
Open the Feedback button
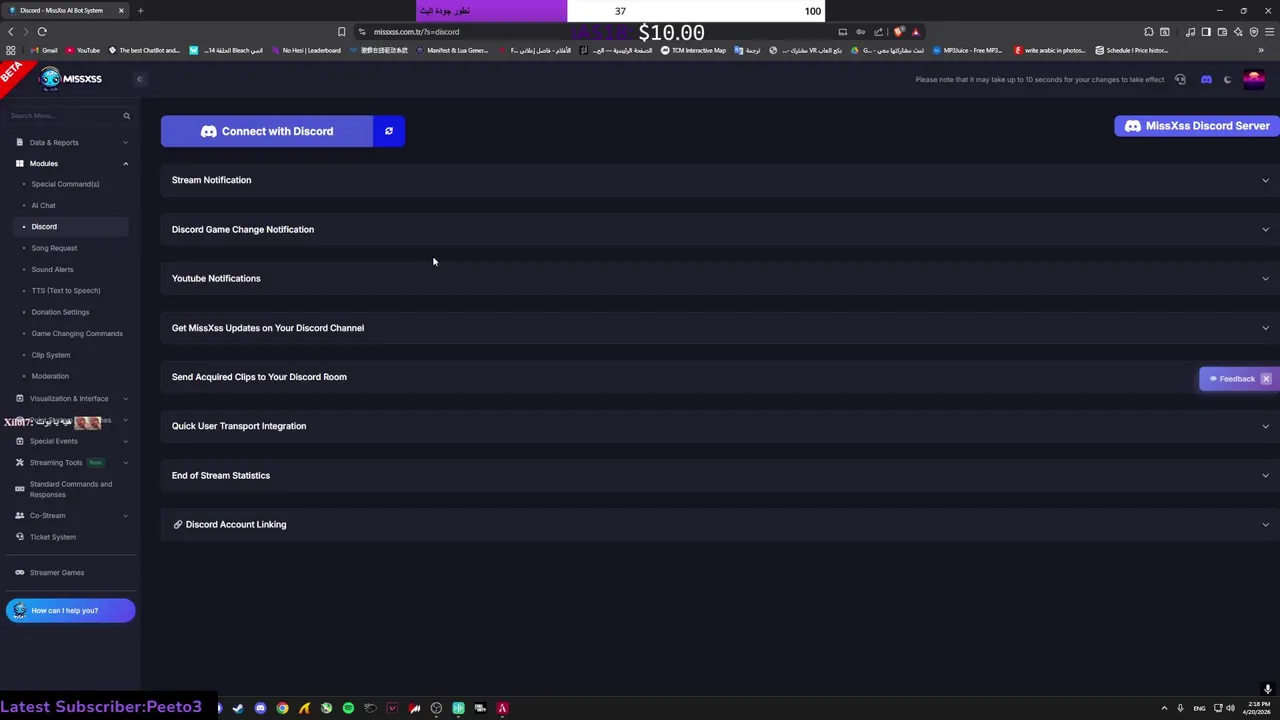click(x=1231, y=379)
